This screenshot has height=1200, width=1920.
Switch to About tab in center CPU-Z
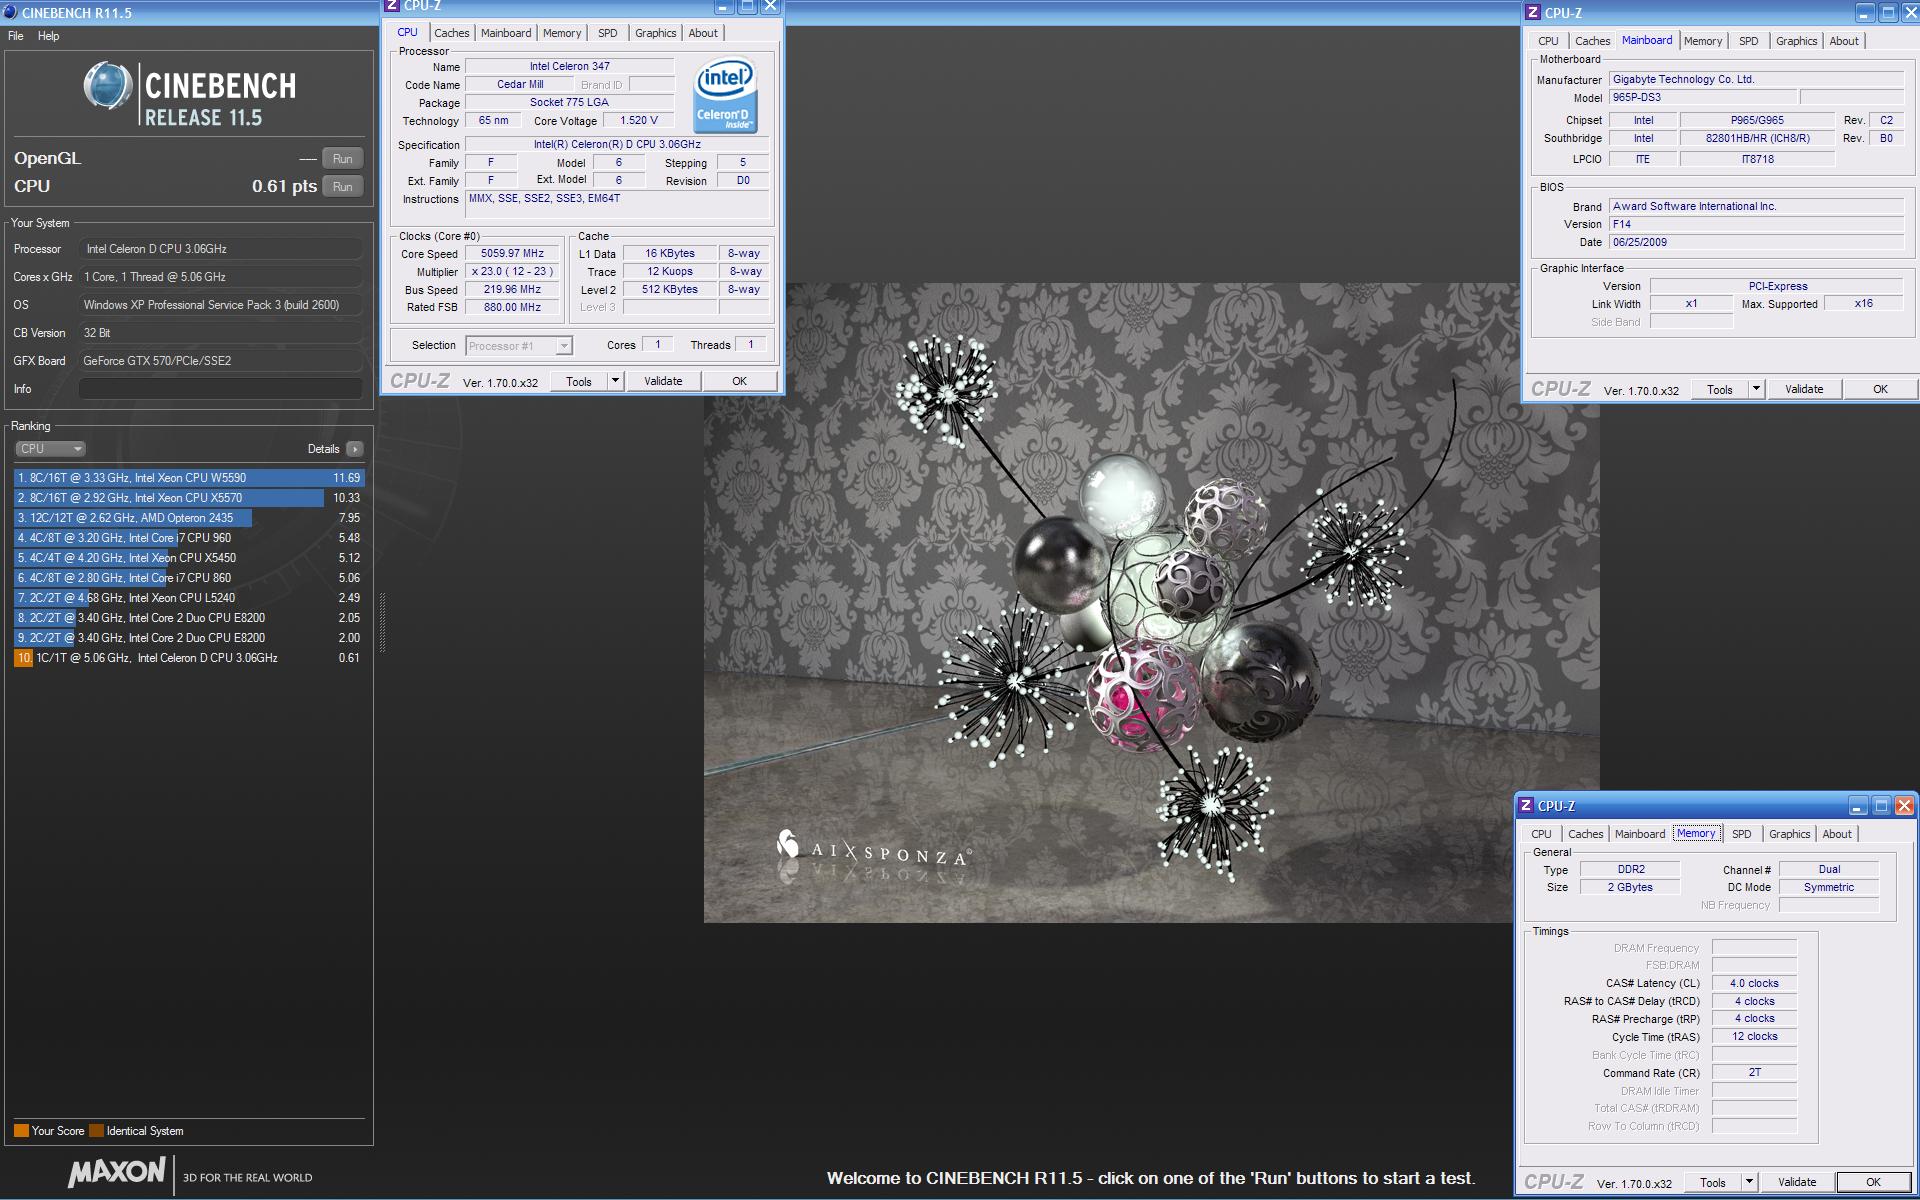(x=703, y=33)
